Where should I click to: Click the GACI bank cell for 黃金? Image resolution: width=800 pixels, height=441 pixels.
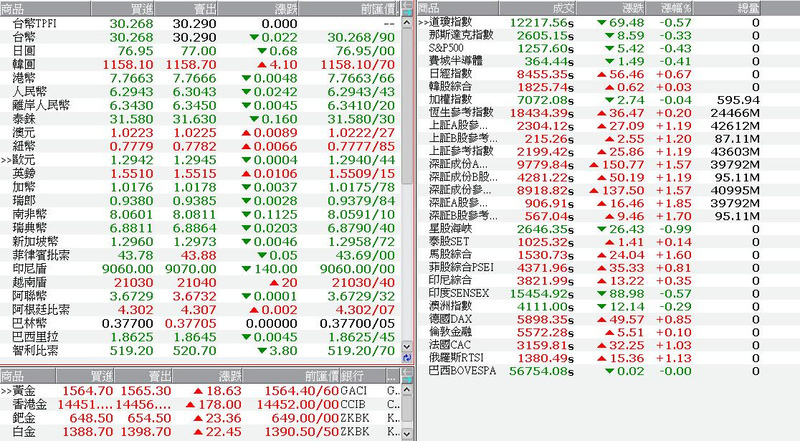(354, 391)
